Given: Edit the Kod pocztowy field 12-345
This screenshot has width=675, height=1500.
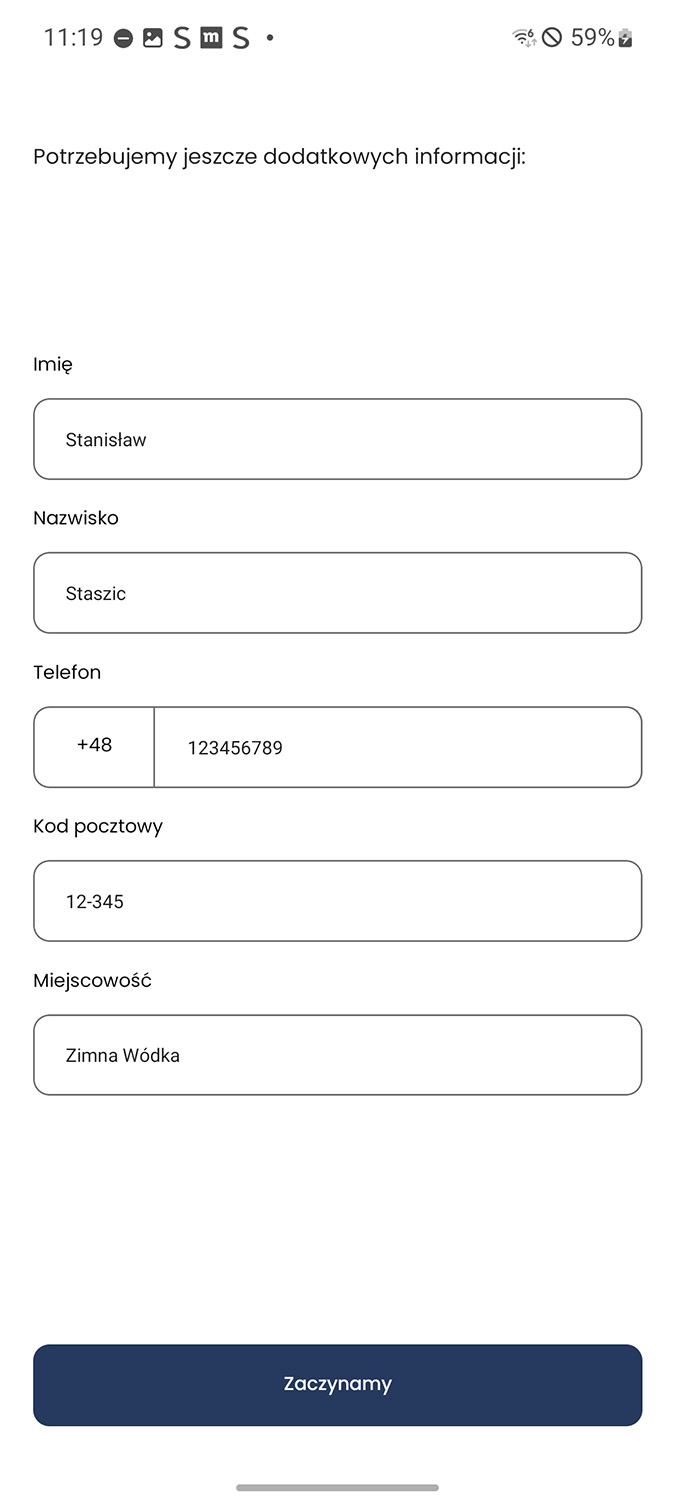Looking at the screenshot, I should pyautogui.click(x=337, y=901).
